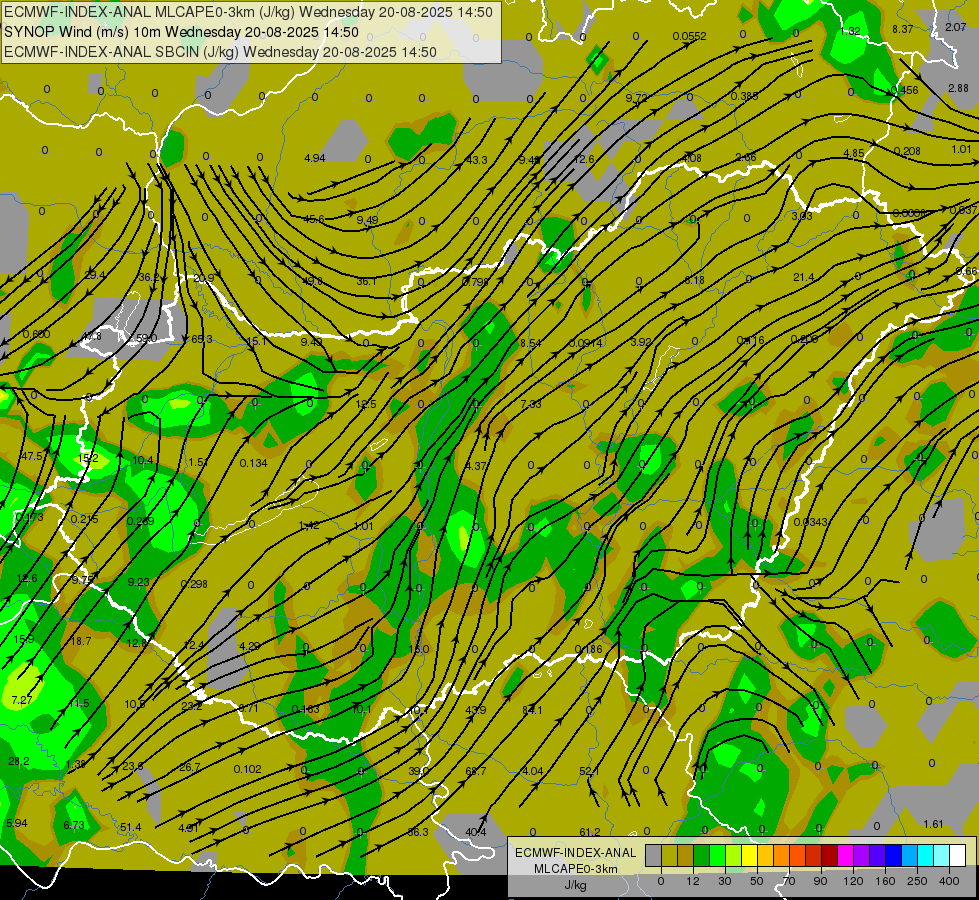Pick the magenta legend swatch
979x900 pixels.
[845, 856]
